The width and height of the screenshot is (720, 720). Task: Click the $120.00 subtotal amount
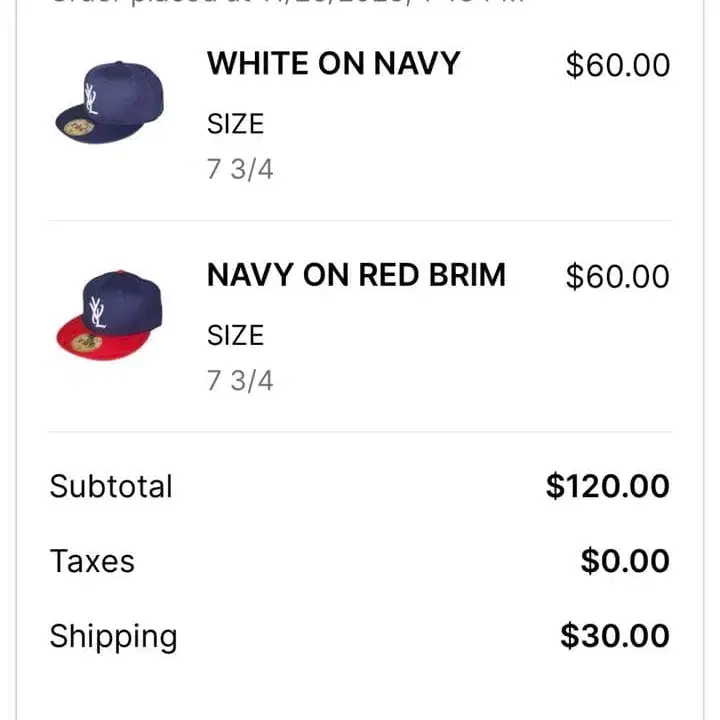click(608, 486)
